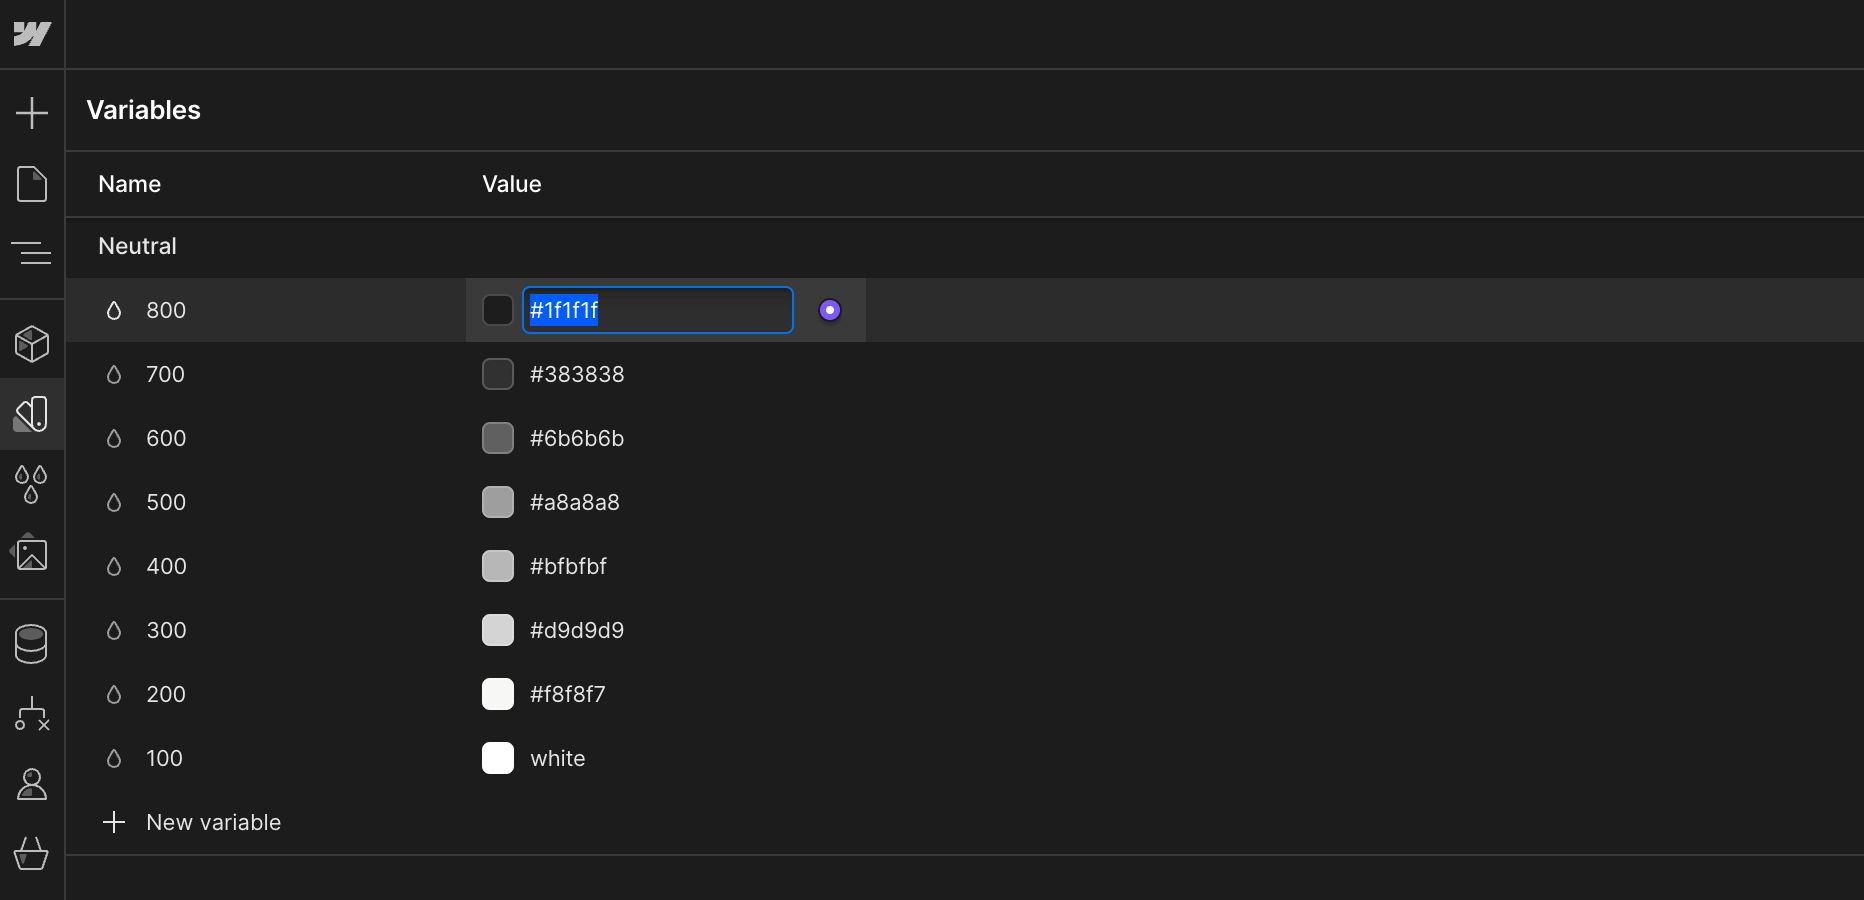Select the color type icon beside 700
Screen dimensions: 1864x900
[113, 374]
